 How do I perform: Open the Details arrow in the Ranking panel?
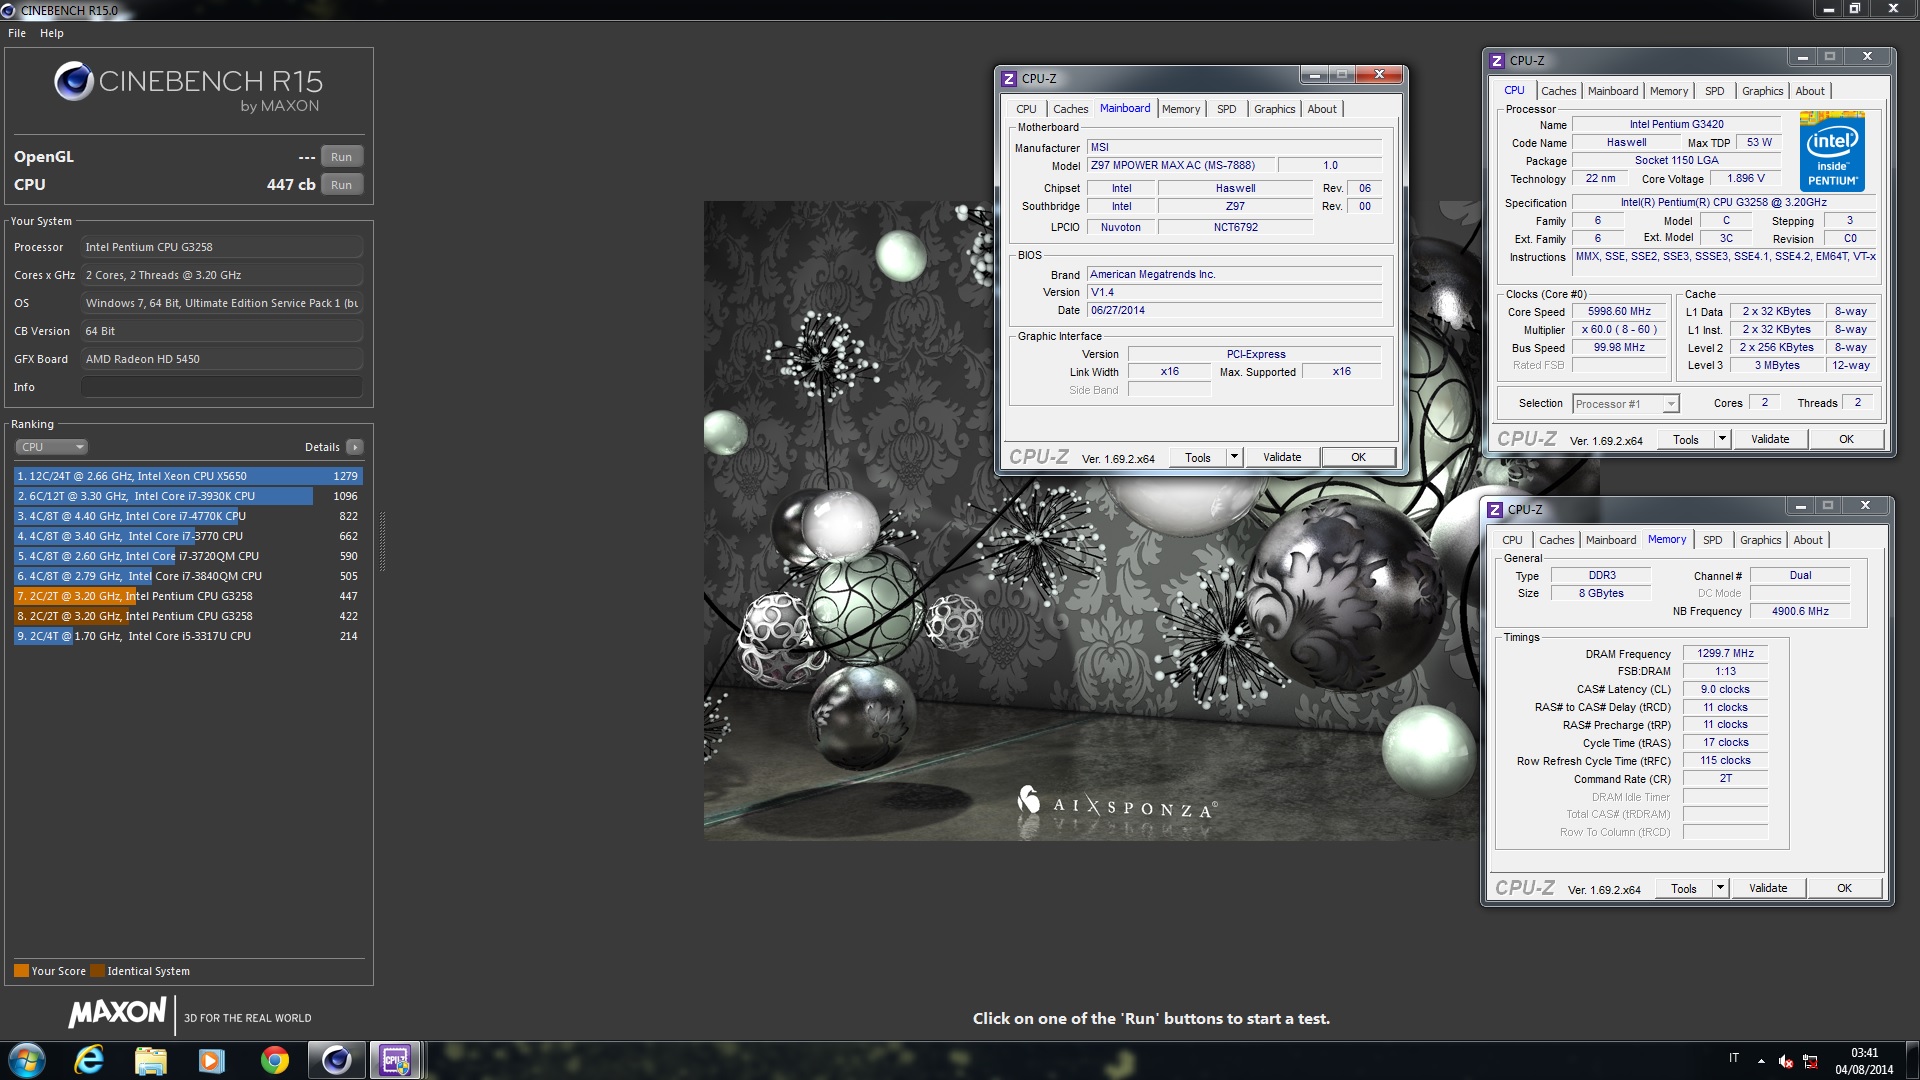(x=355, y=447)
